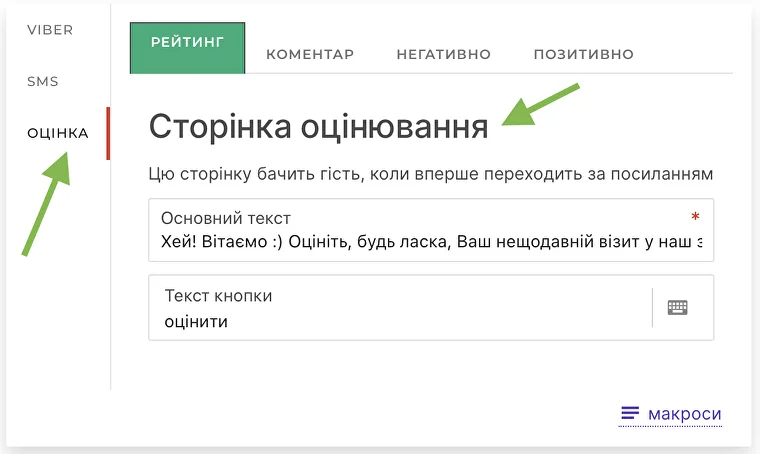Click the green arrow beside the page heading
The height and width of the screenshot is (454, 760).
540,106
